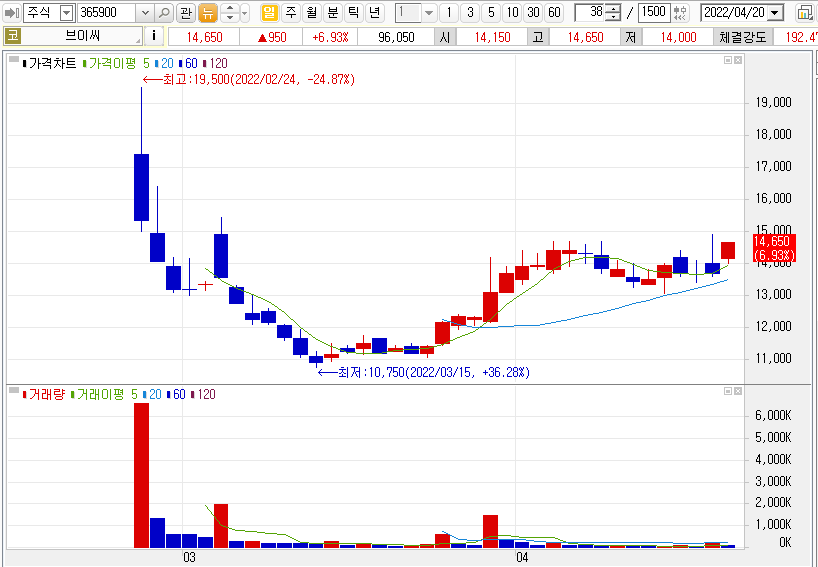Click the up/down stock navigation stepper

(x=230, y=13)
